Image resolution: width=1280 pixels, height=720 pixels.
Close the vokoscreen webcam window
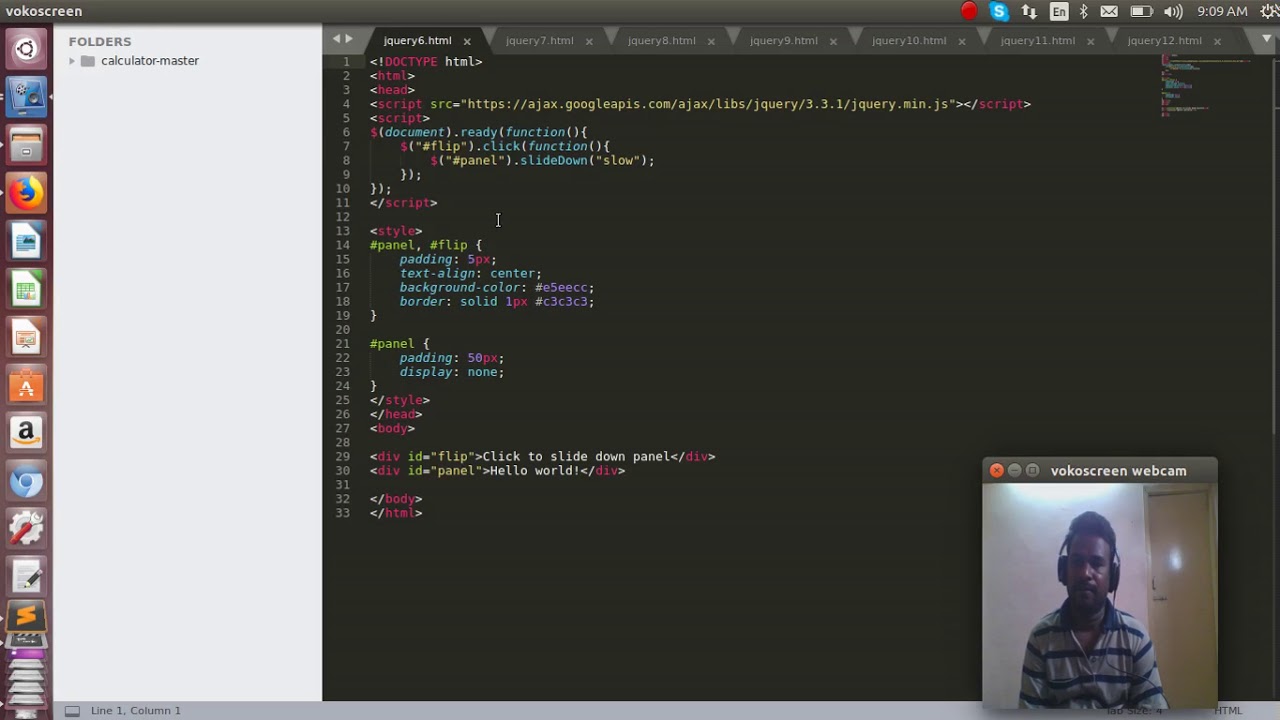point(996,470)
